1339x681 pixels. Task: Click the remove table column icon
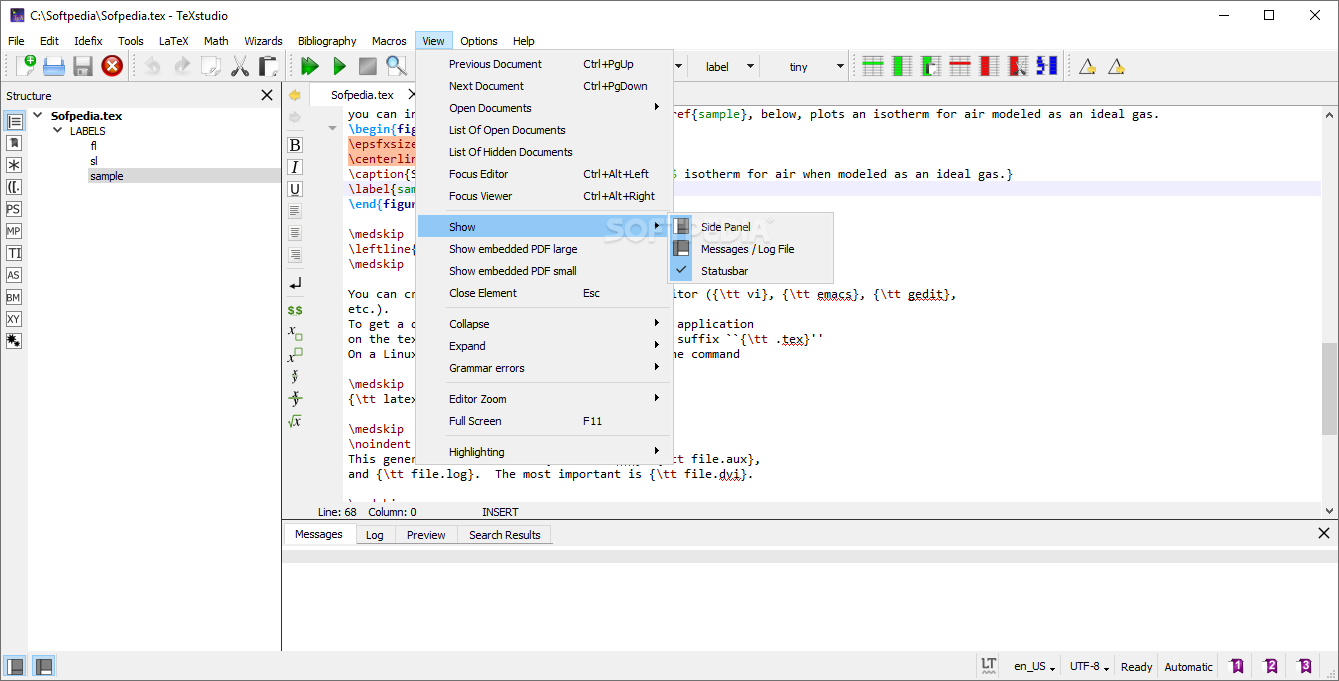point(989,66)
